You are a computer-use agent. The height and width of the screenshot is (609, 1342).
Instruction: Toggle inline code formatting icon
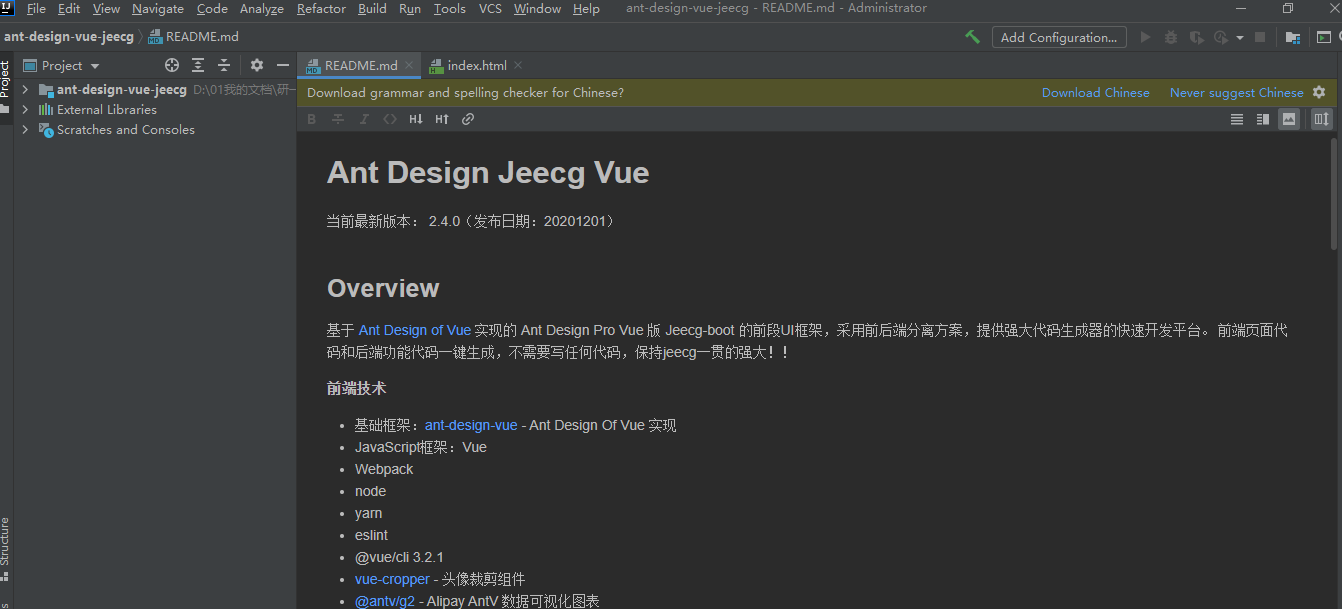coord(390,119)
